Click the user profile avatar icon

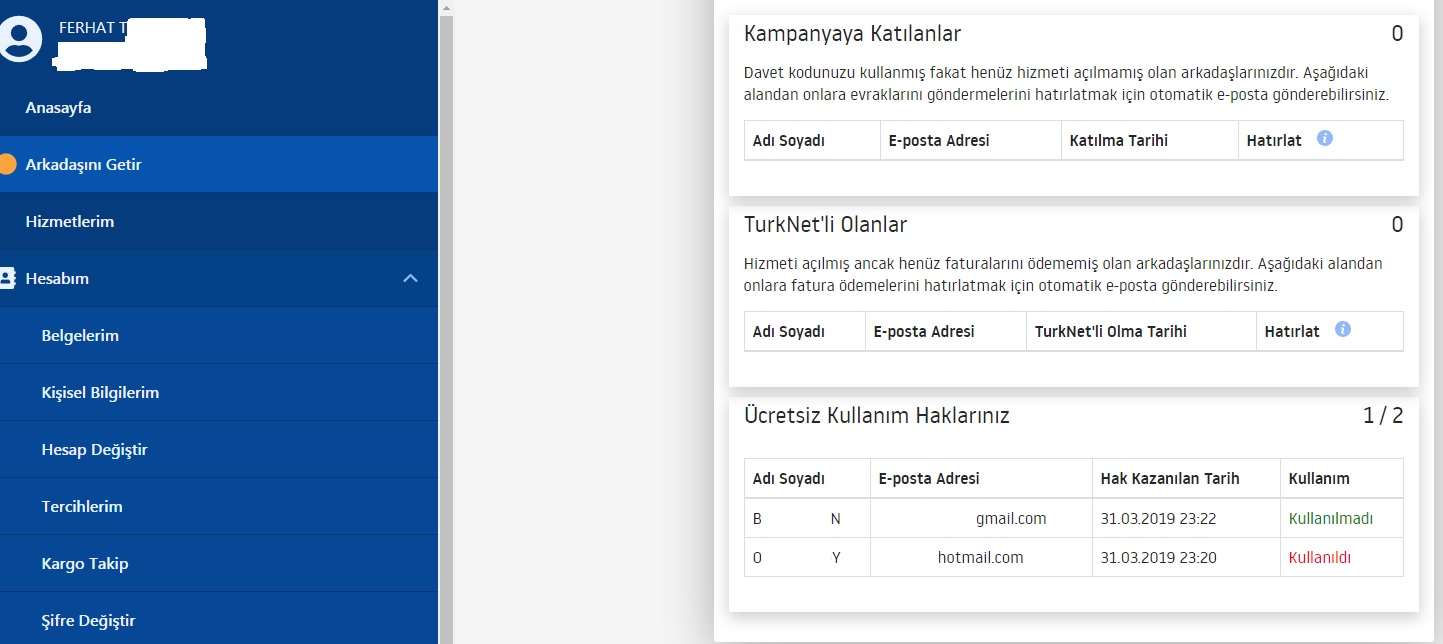coord(21,38)
